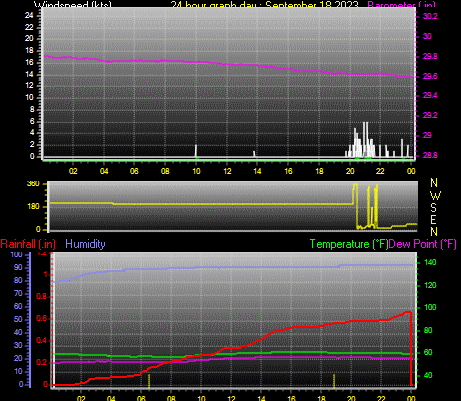Click the 20 hour label under windspeed graph
This screenshot has width=461, height=401.
tap(350, 171)
